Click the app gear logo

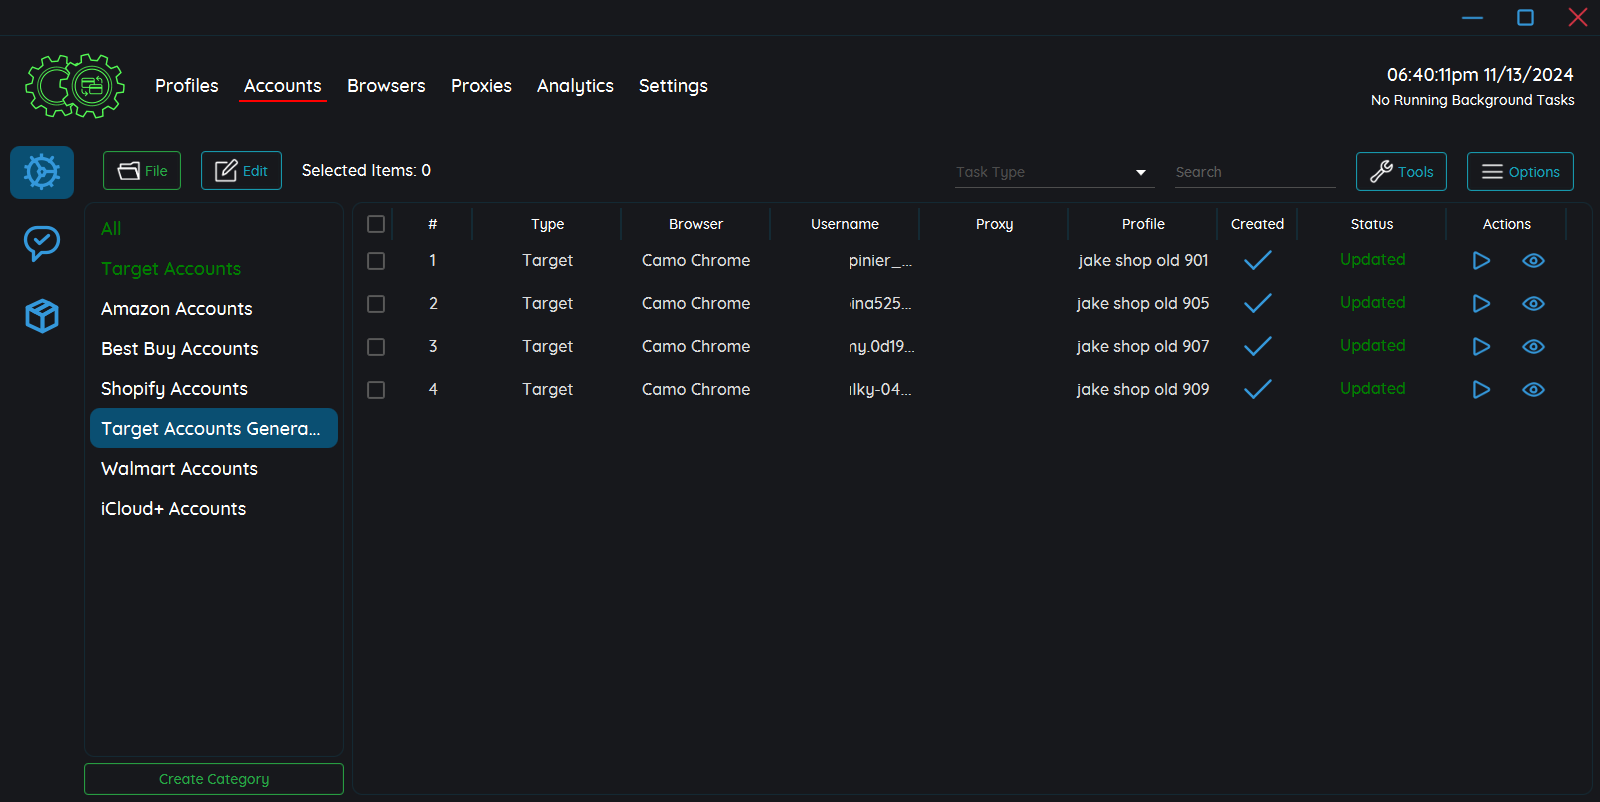coord(75,86)
